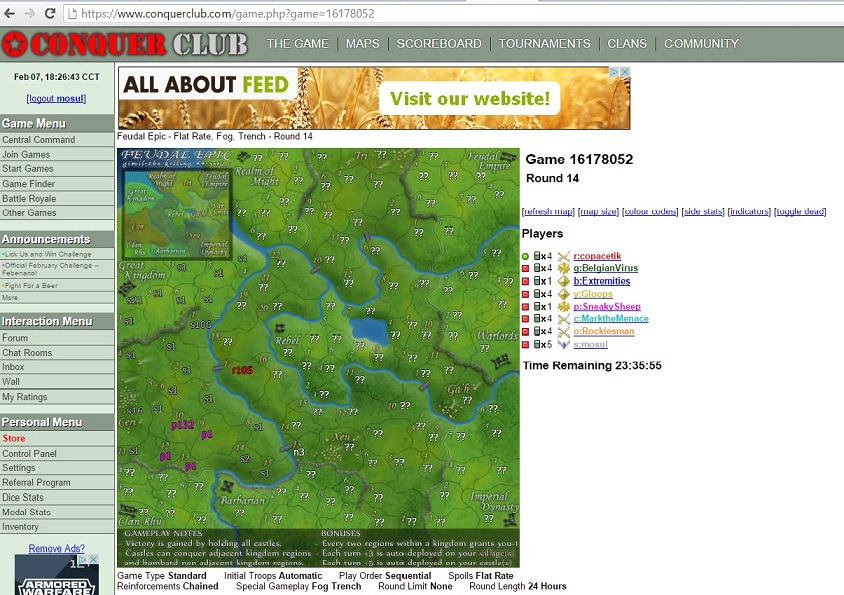The height and width of the screenshot is (595, 844).
Task: Click the browser address bar
Action: tap(400, 14)
